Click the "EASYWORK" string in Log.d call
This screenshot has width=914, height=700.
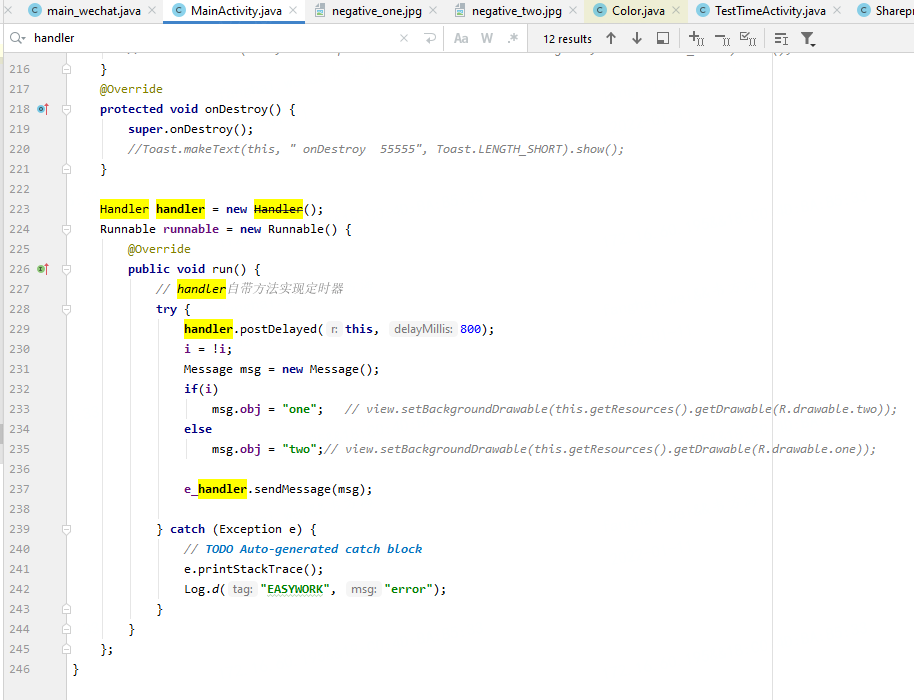tap(295, 589)
